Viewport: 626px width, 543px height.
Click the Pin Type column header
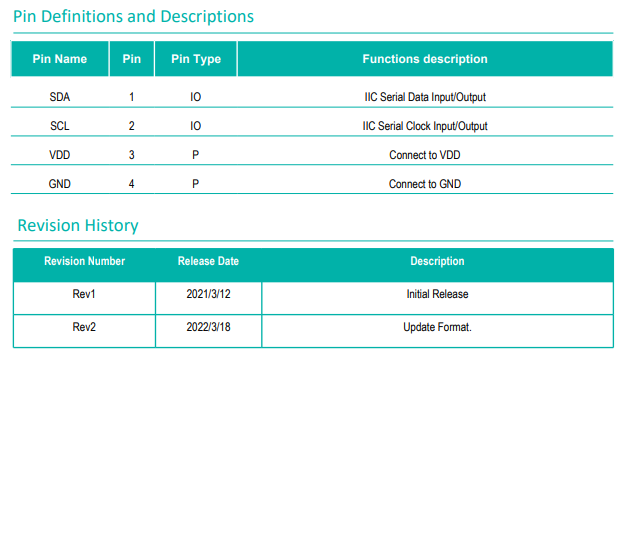tap(196, 59)
